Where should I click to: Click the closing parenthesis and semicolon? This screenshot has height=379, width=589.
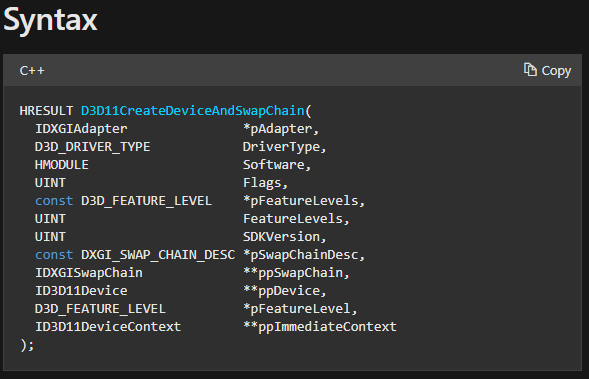coord(27,345)
